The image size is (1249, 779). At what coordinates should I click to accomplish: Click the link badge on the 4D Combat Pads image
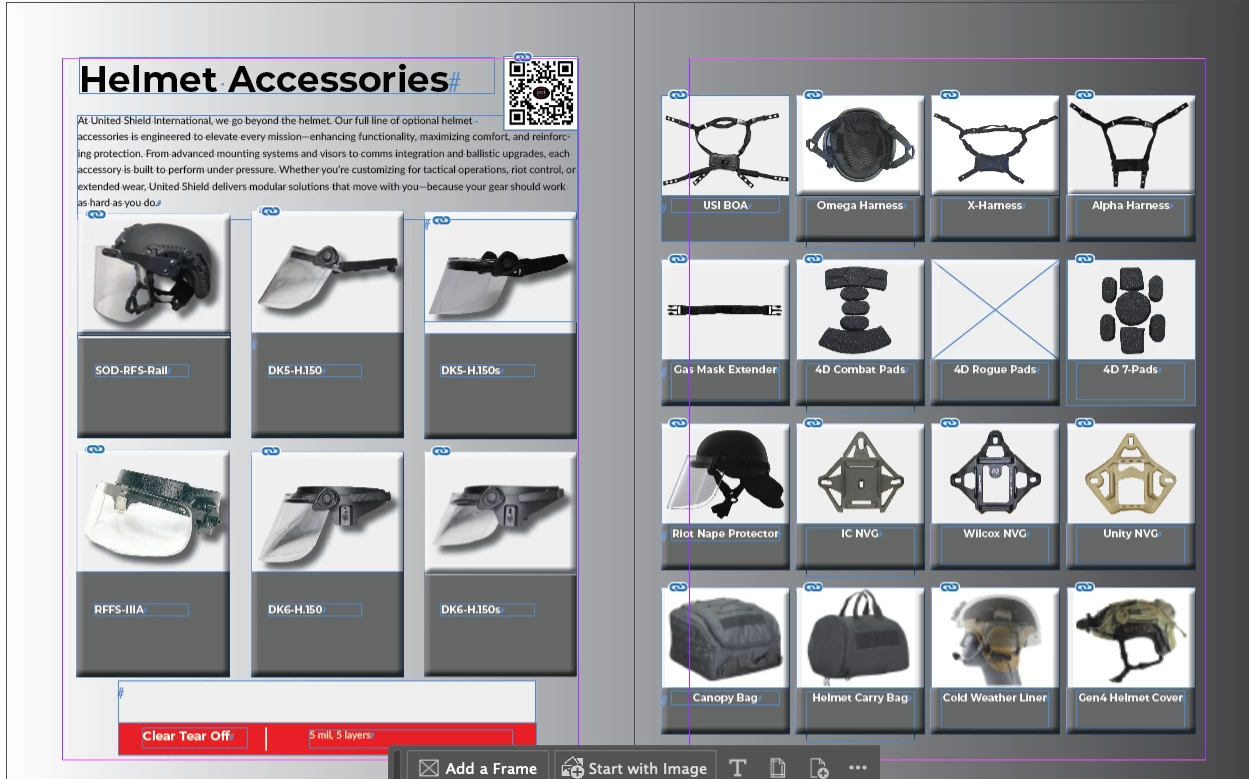coord(814,259)
